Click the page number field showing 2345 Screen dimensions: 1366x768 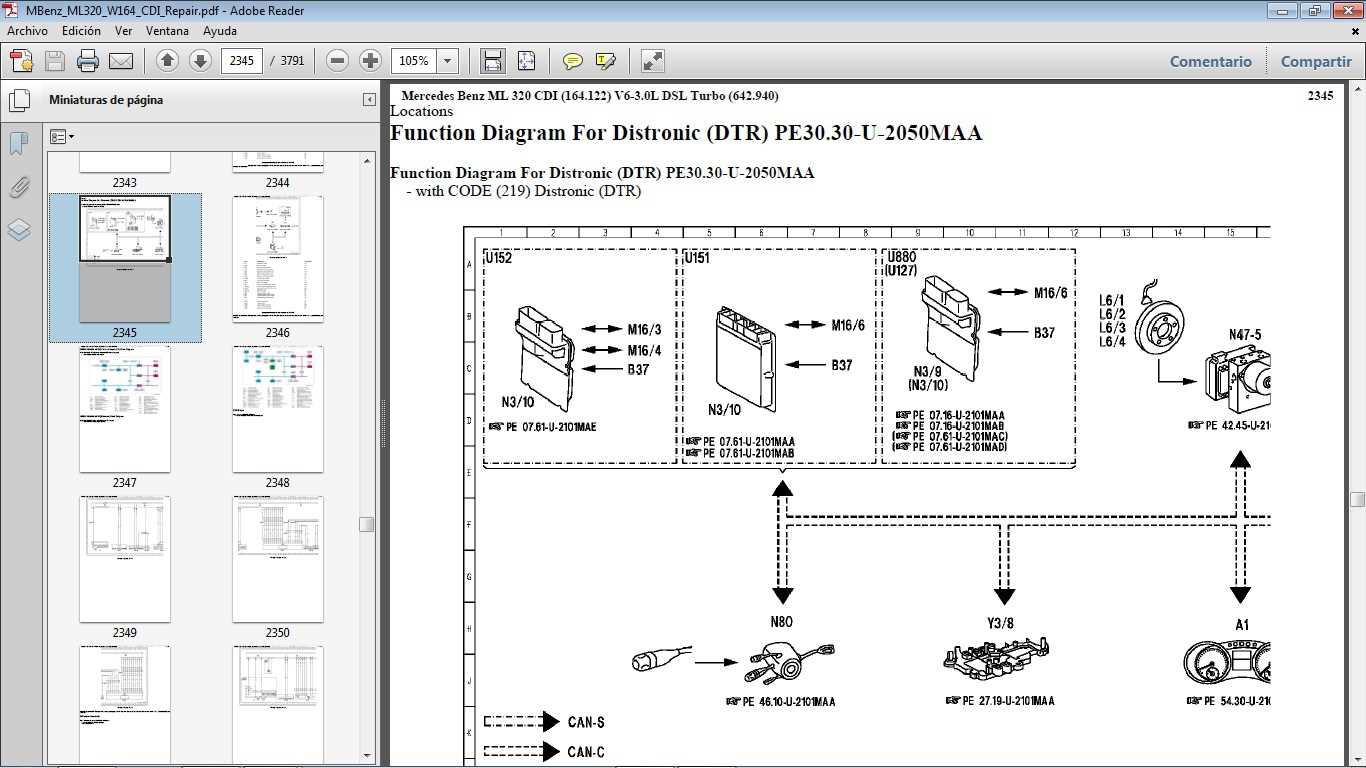pos(241,61)
